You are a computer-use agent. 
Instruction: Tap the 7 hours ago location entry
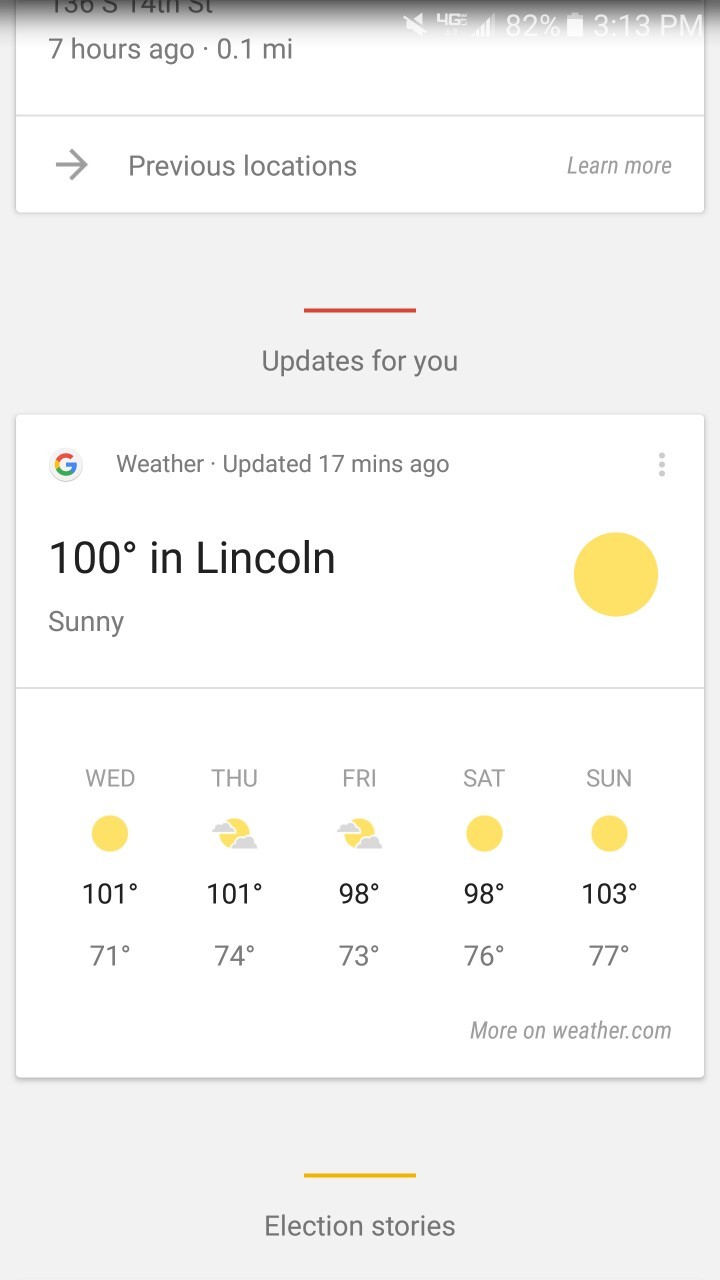(x=171, y=49)
